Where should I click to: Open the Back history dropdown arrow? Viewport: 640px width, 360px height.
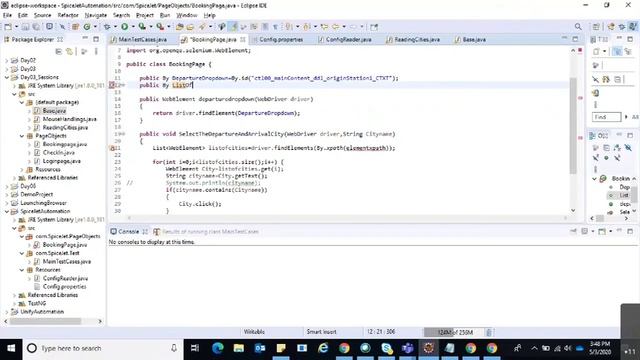click(x=344, y=27)
